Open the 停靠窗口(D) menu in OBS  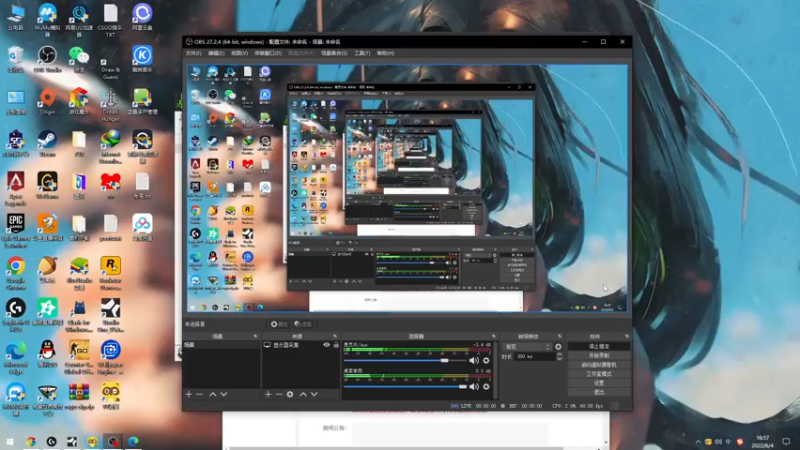[x=268, y=53]
